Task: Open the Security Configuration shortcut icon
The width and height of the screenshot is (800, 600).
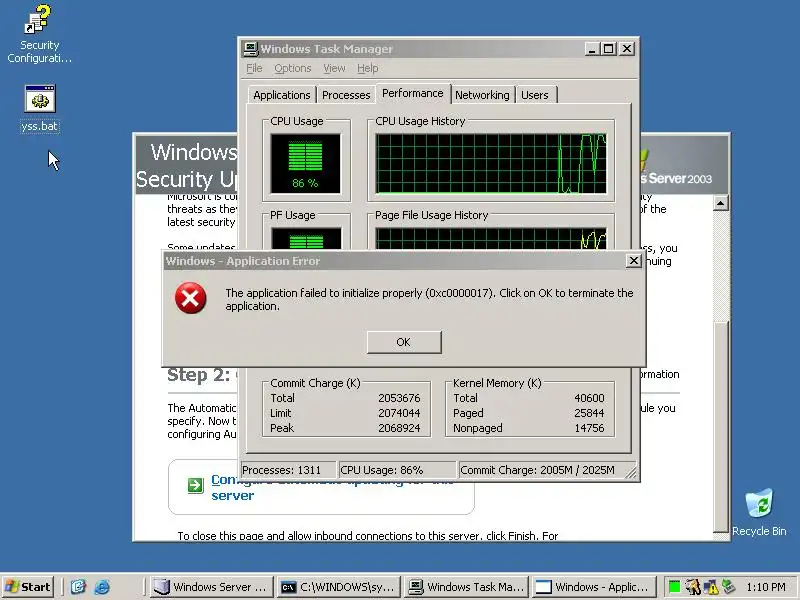Action: point(39,20)
